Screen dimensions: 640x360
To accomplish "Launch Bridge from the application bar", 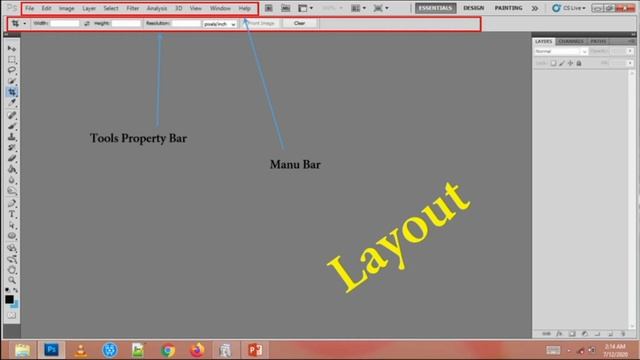I will point(269,8).
